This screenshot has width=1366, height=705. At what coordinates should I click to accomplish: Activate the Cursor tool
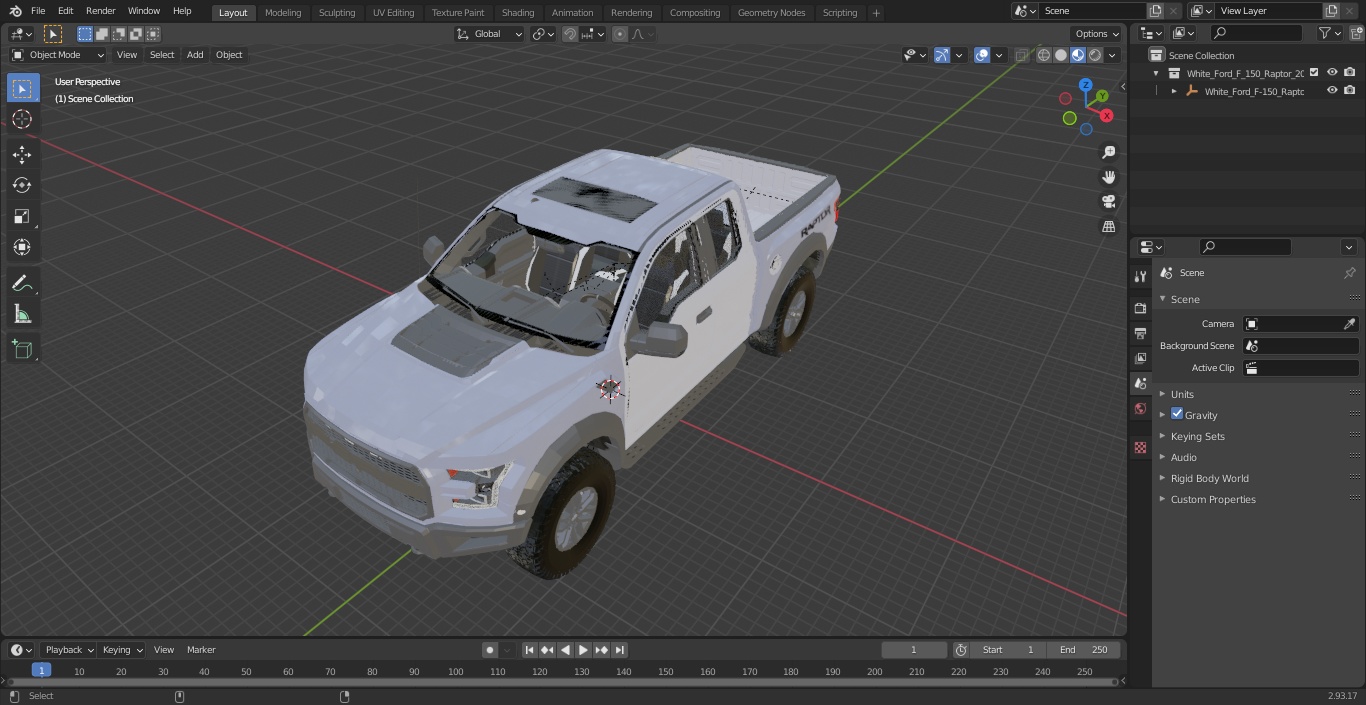click(22, 120)
